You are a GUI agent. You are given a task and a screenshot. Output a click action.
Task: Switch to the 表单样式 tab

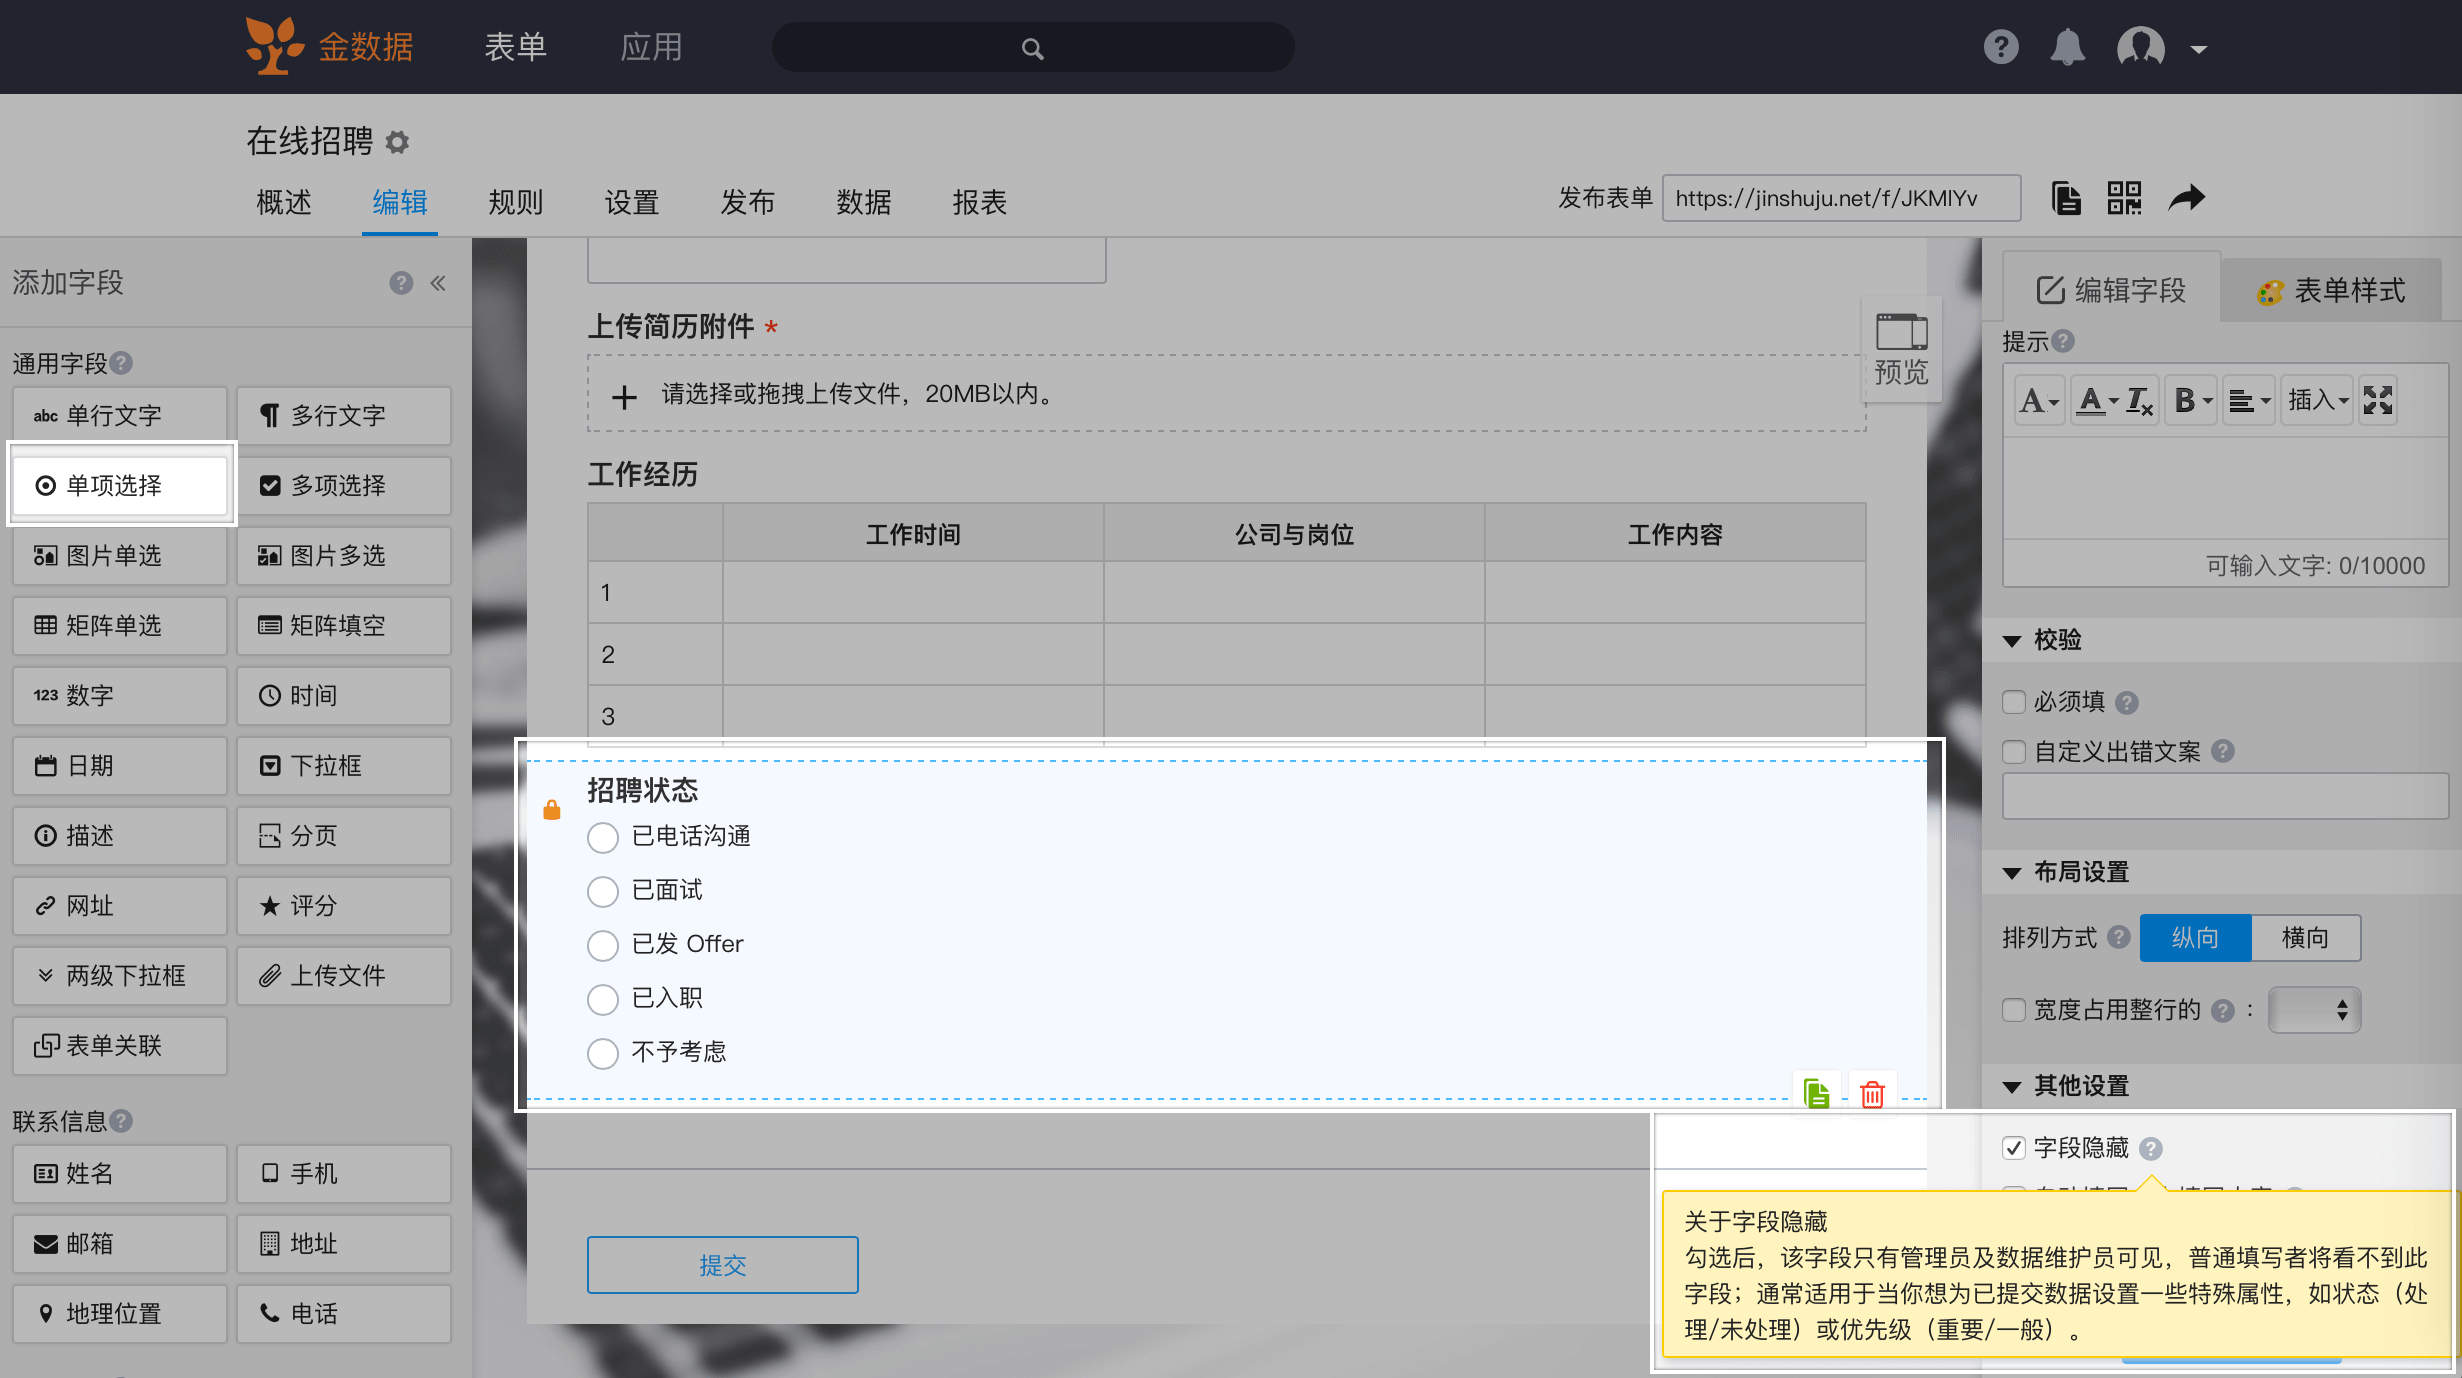[2331, 291]
